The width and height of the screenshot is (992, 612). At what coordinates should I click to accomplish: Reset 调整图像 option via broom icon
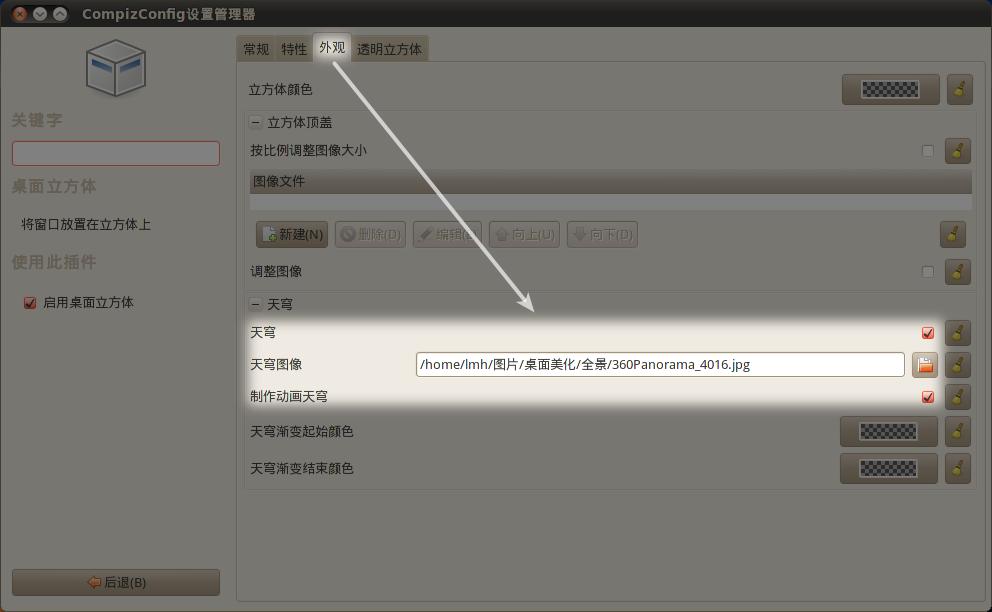[x=957, y=272]
